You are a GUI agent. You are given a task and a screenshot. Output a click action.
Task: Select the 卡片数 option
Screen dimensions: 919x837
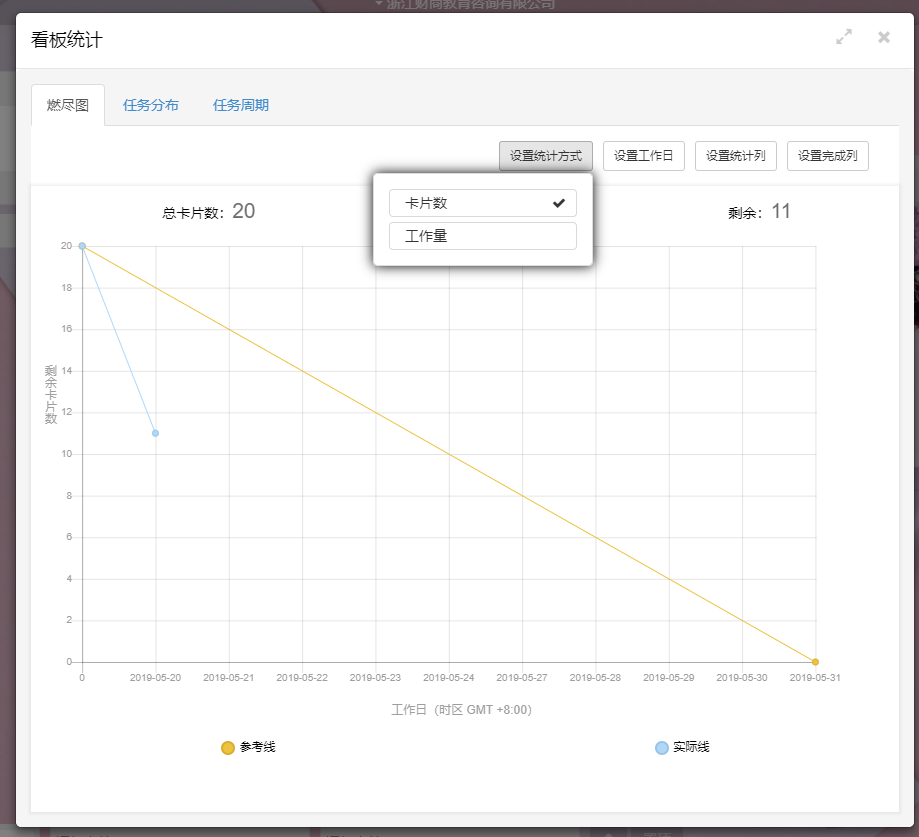(x=483, y=203)
